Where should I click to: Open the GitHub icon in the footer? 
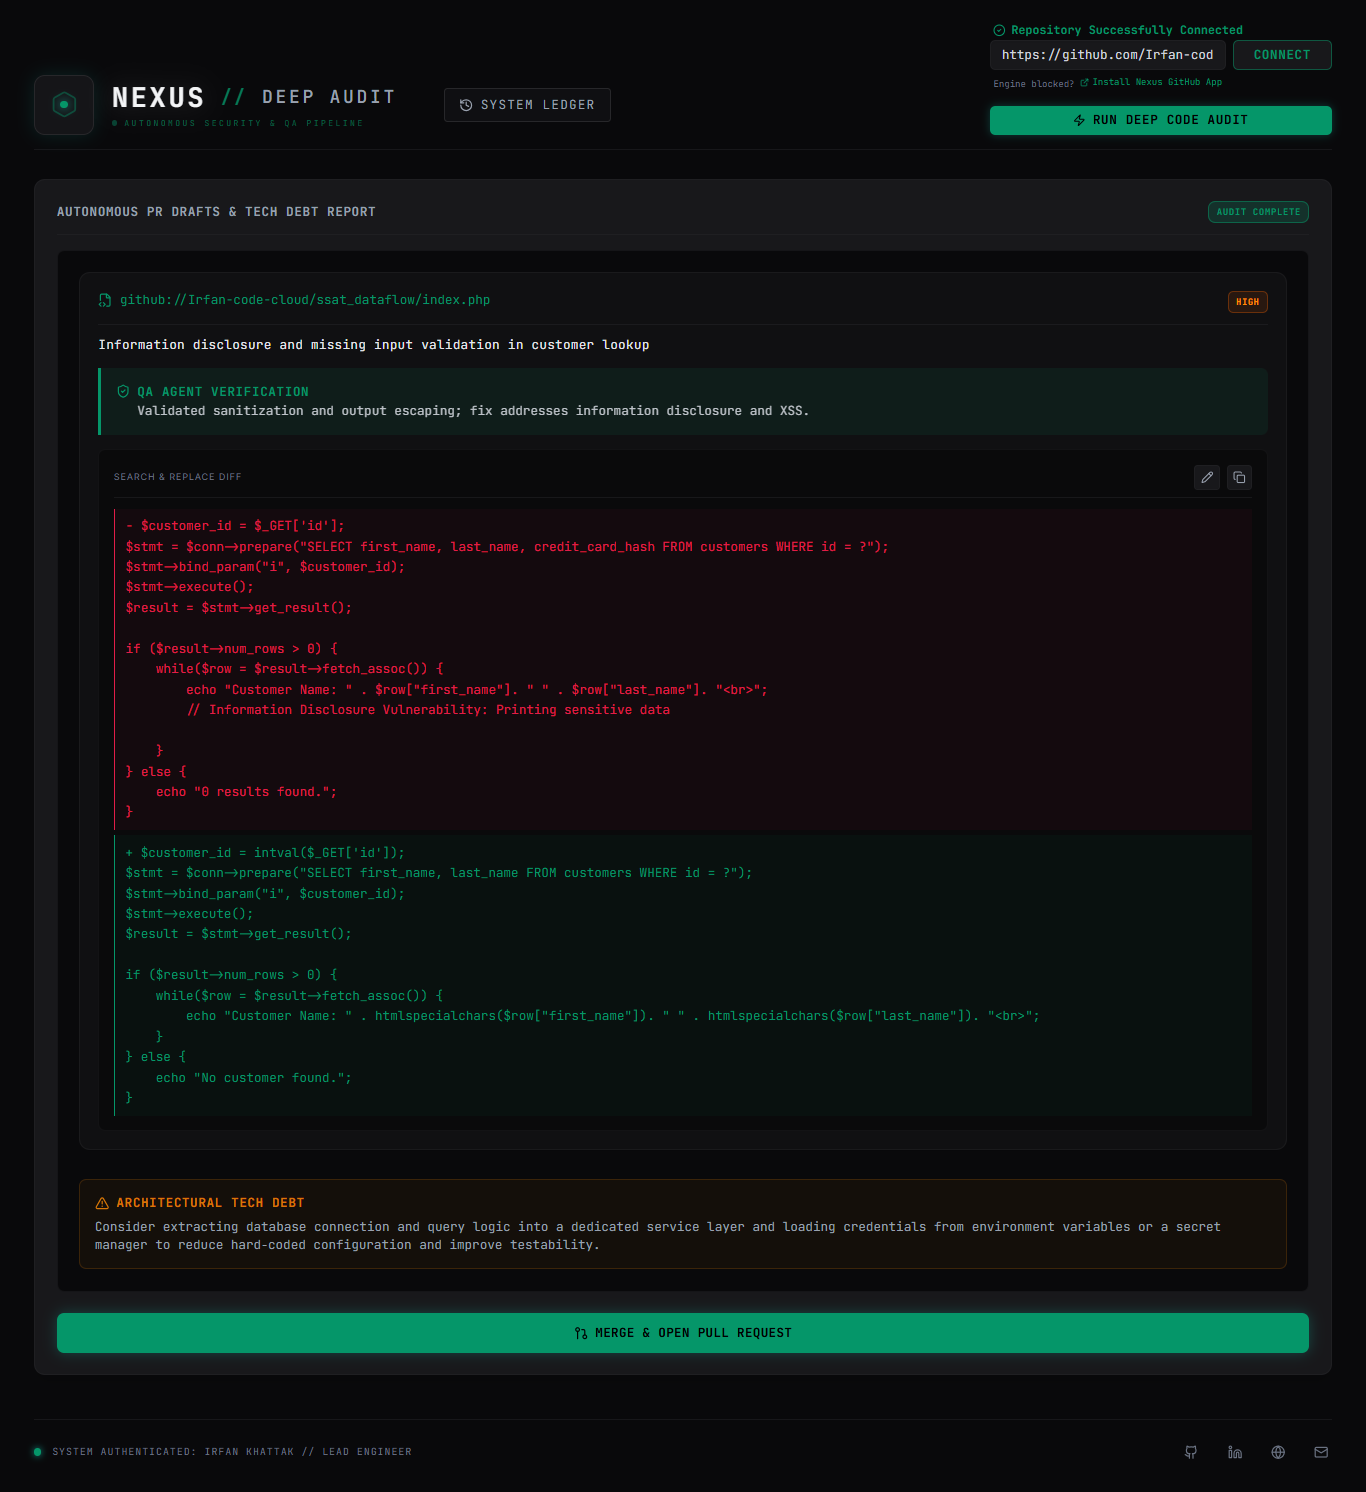(1191, 1452)
